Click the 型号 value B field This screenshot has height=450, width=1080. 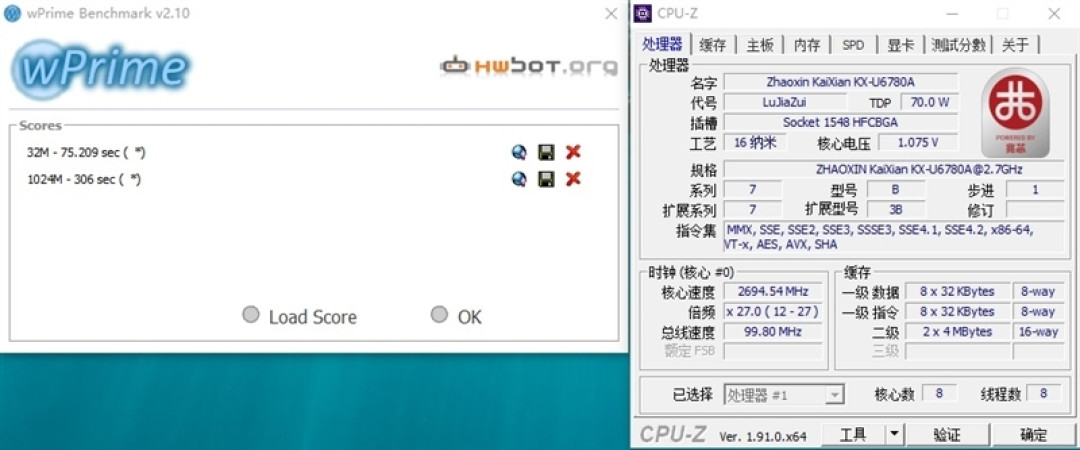click(x=895, y=190)
